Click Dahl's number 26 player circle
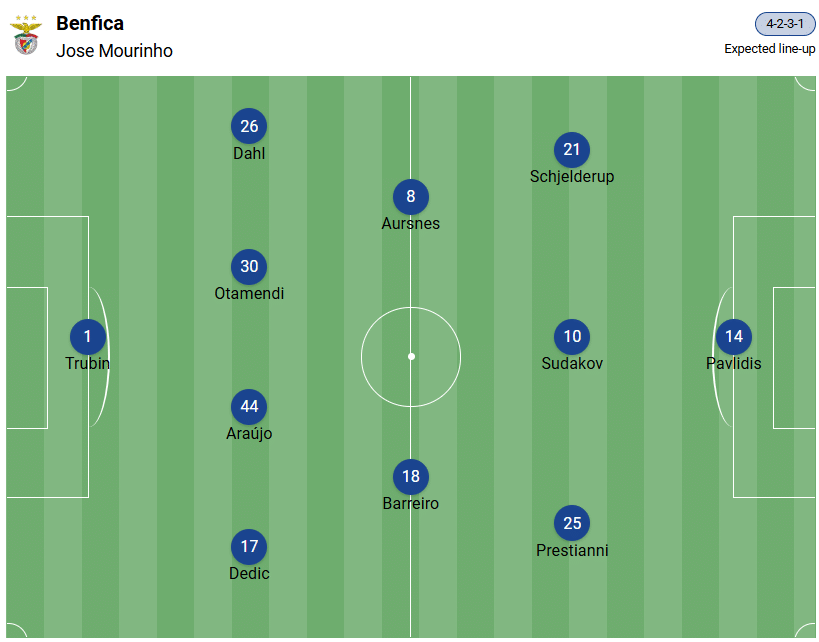 click(249, 126)
